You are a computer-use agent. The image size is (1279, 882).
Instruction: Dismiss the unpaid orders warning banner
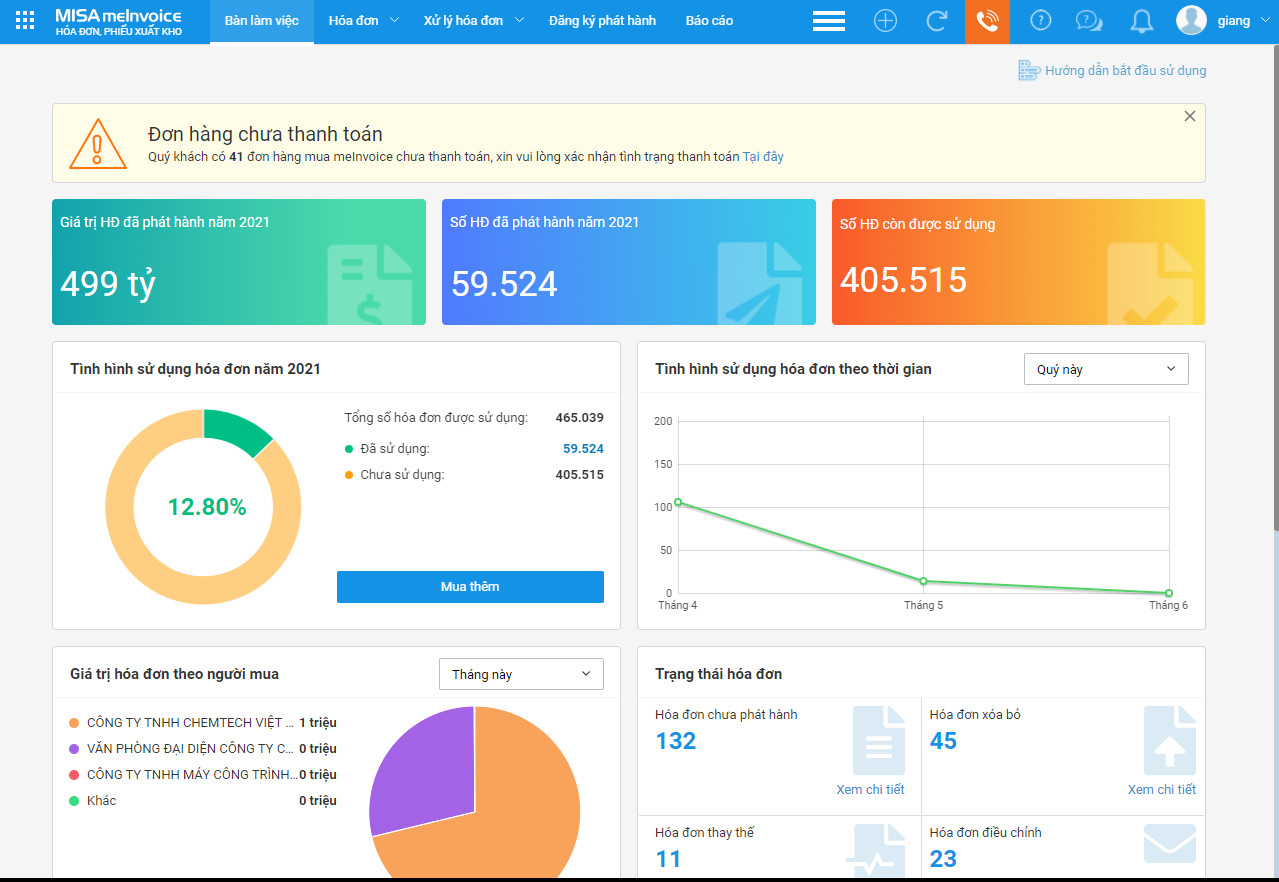1190,116
